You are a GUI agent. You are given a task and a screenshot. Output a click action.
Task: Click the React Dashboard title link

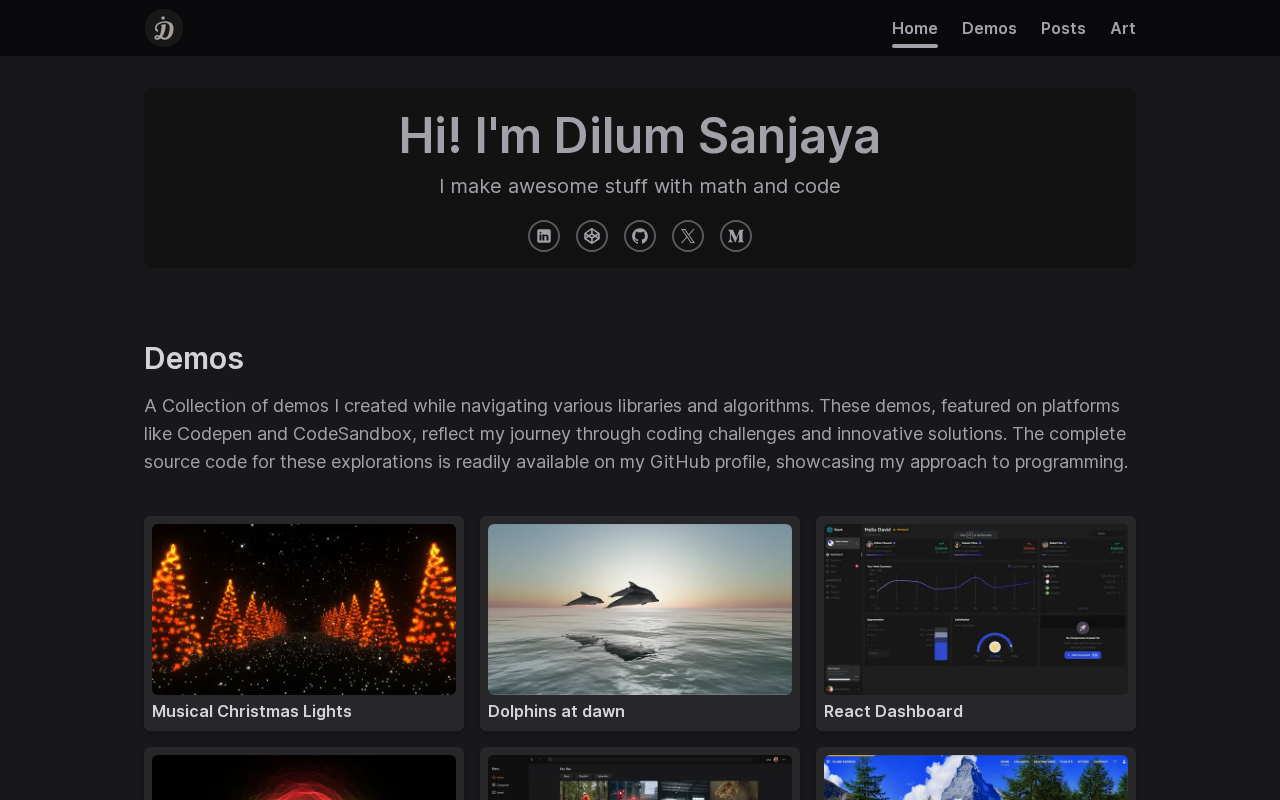coord(893,711)
